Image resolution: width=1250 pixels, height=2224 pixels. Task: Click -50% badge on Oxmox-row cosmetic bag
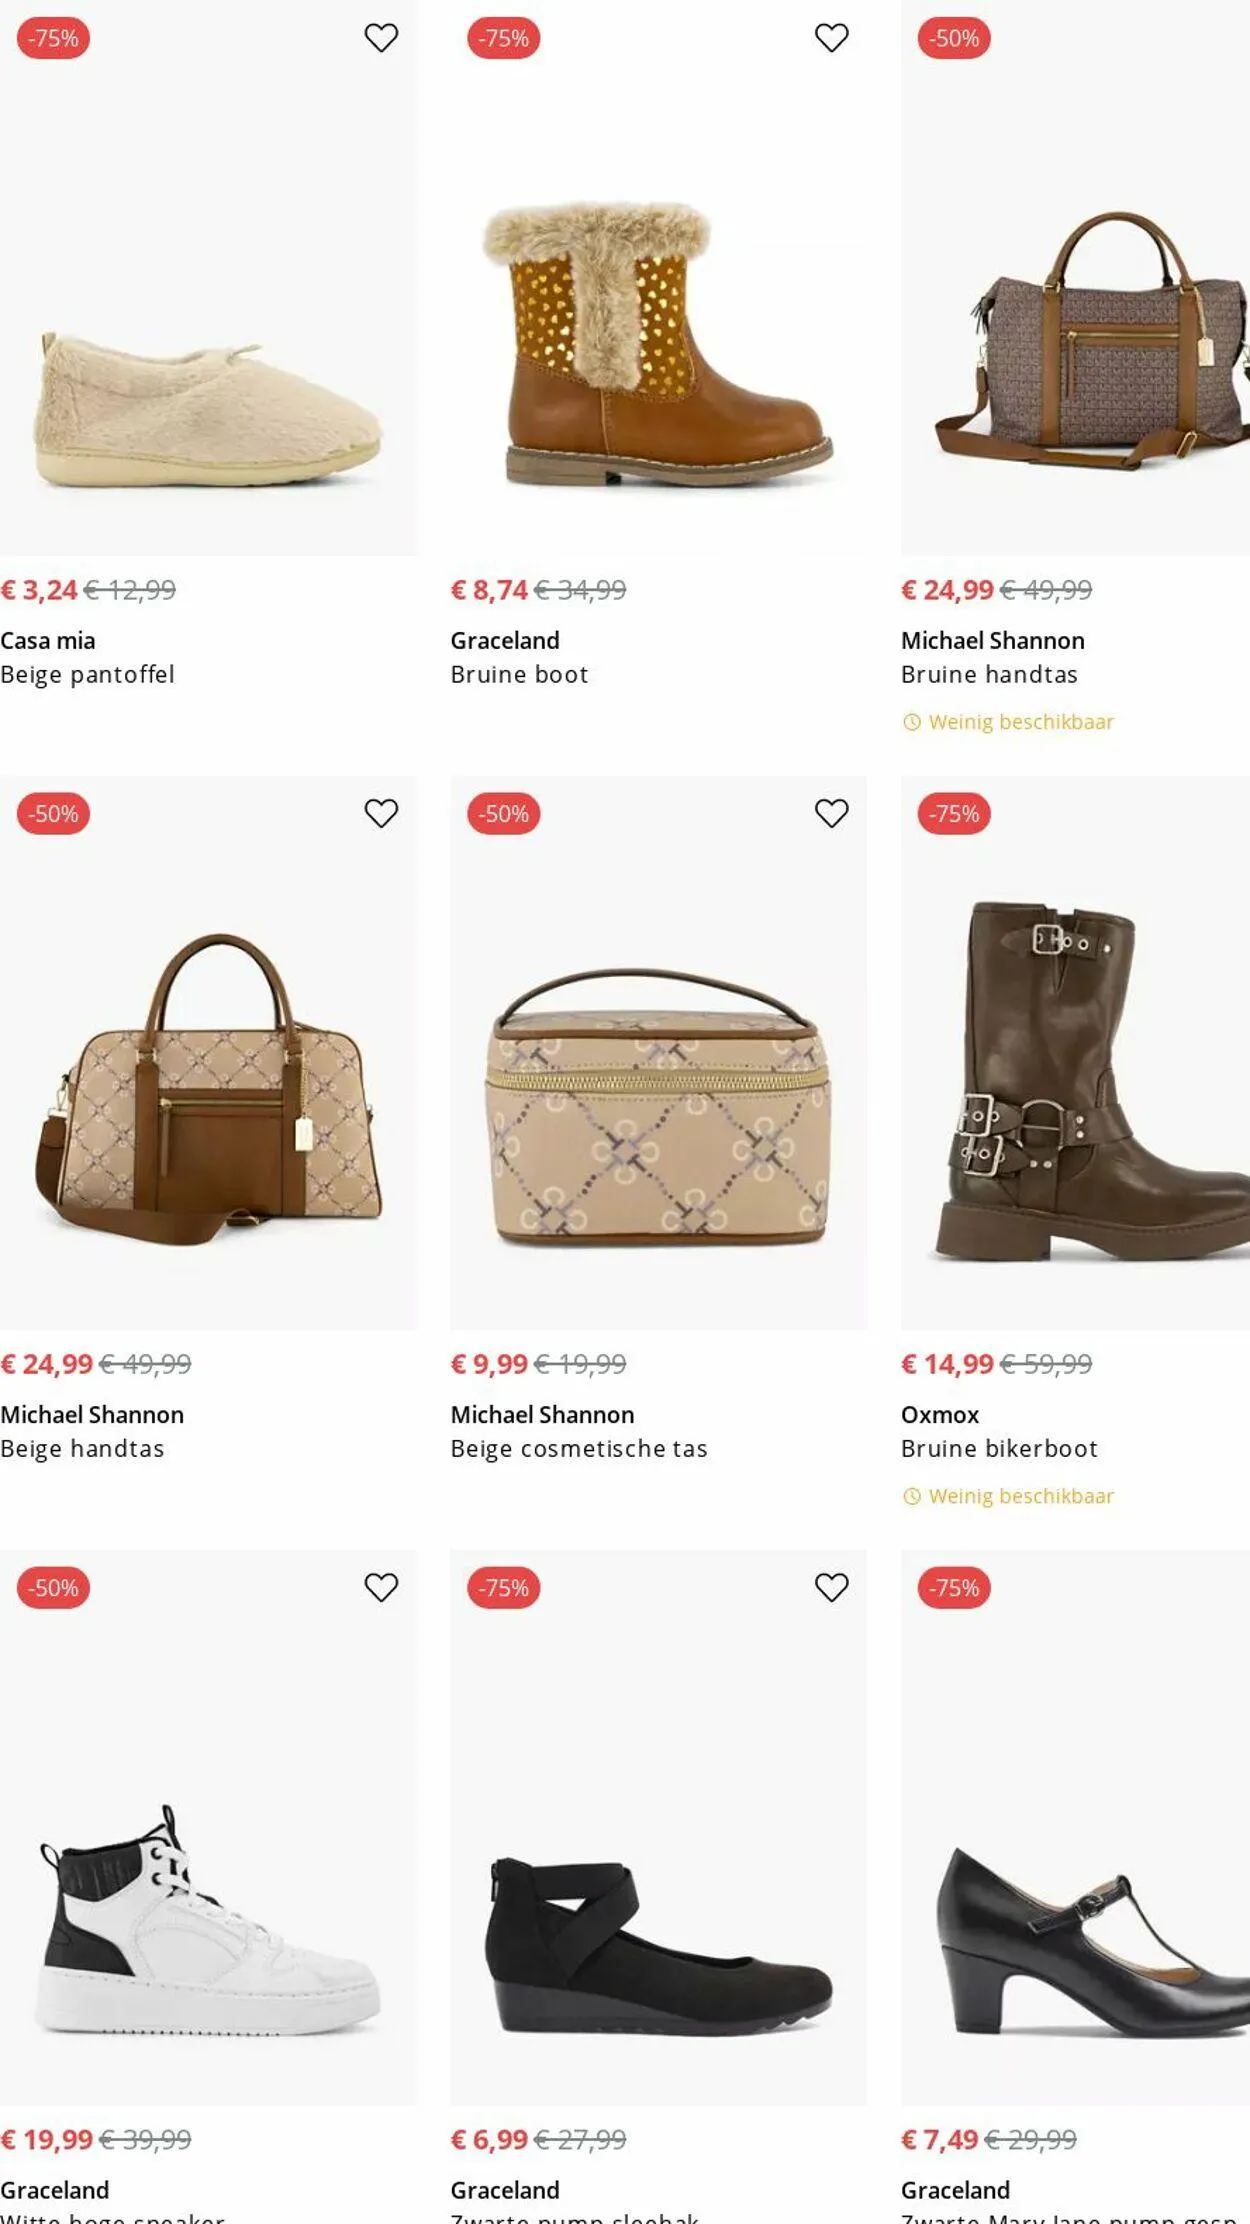(x=504, y=814)
